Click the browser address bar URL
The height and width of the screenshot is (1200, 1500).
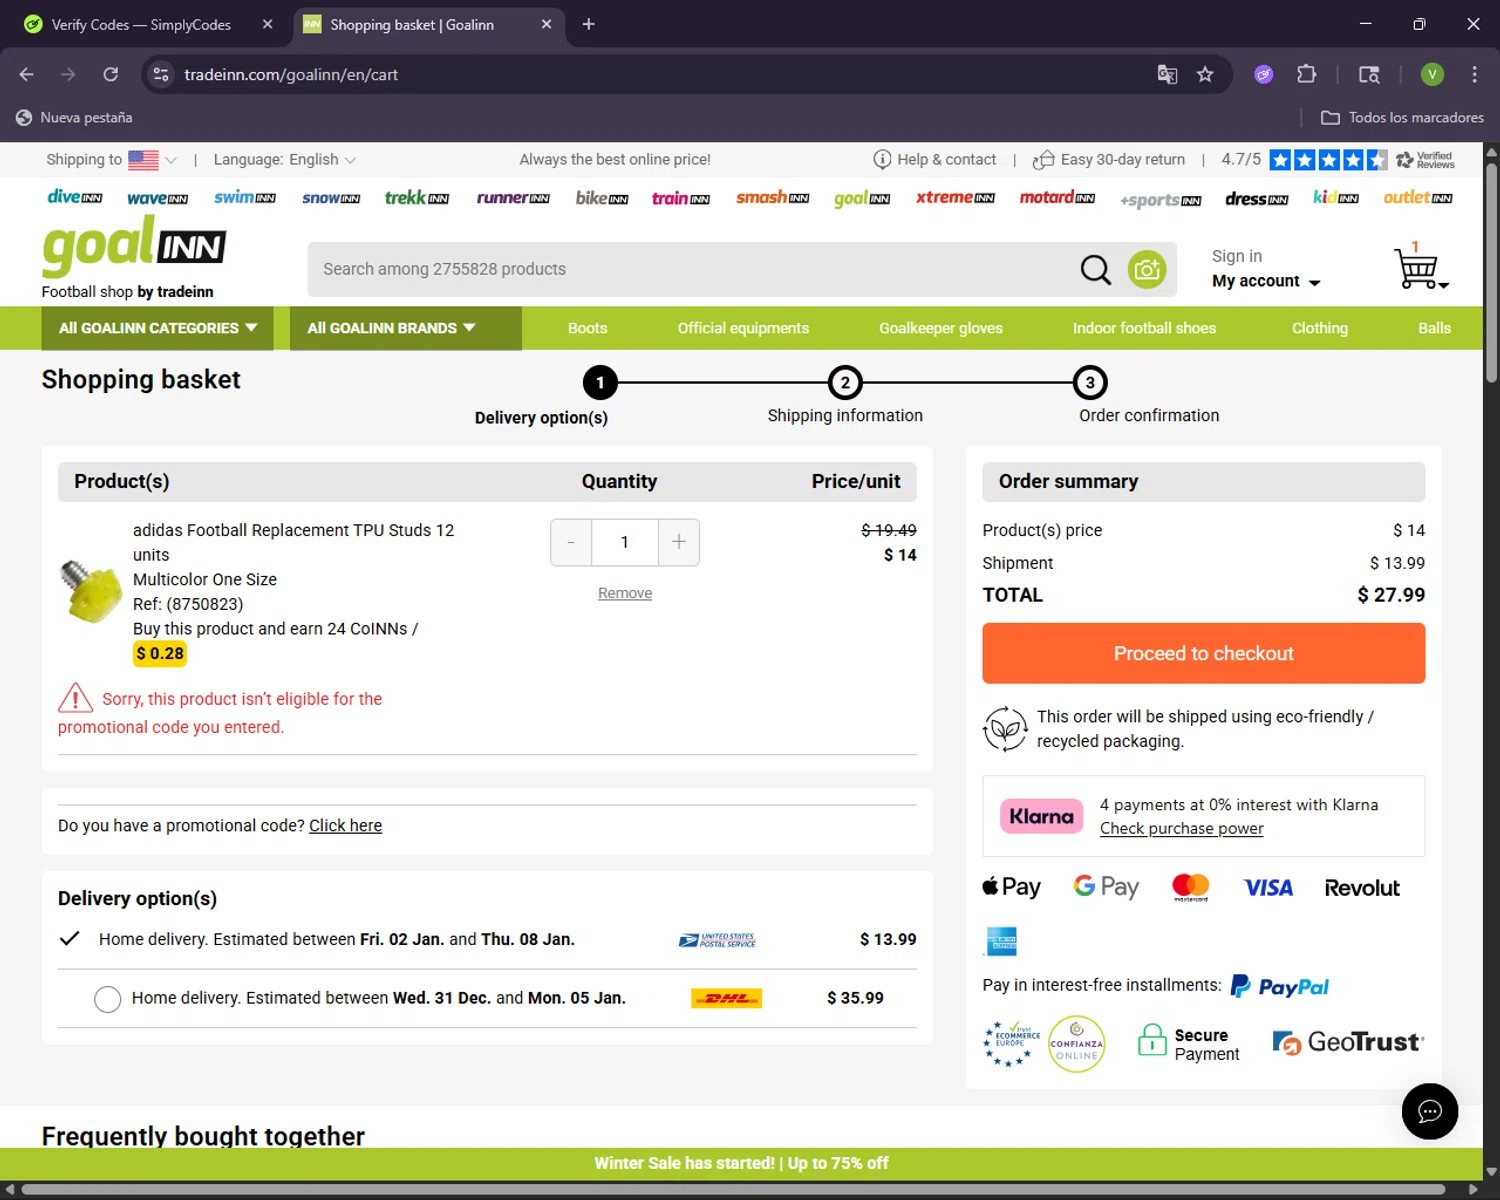pos(291,74)
